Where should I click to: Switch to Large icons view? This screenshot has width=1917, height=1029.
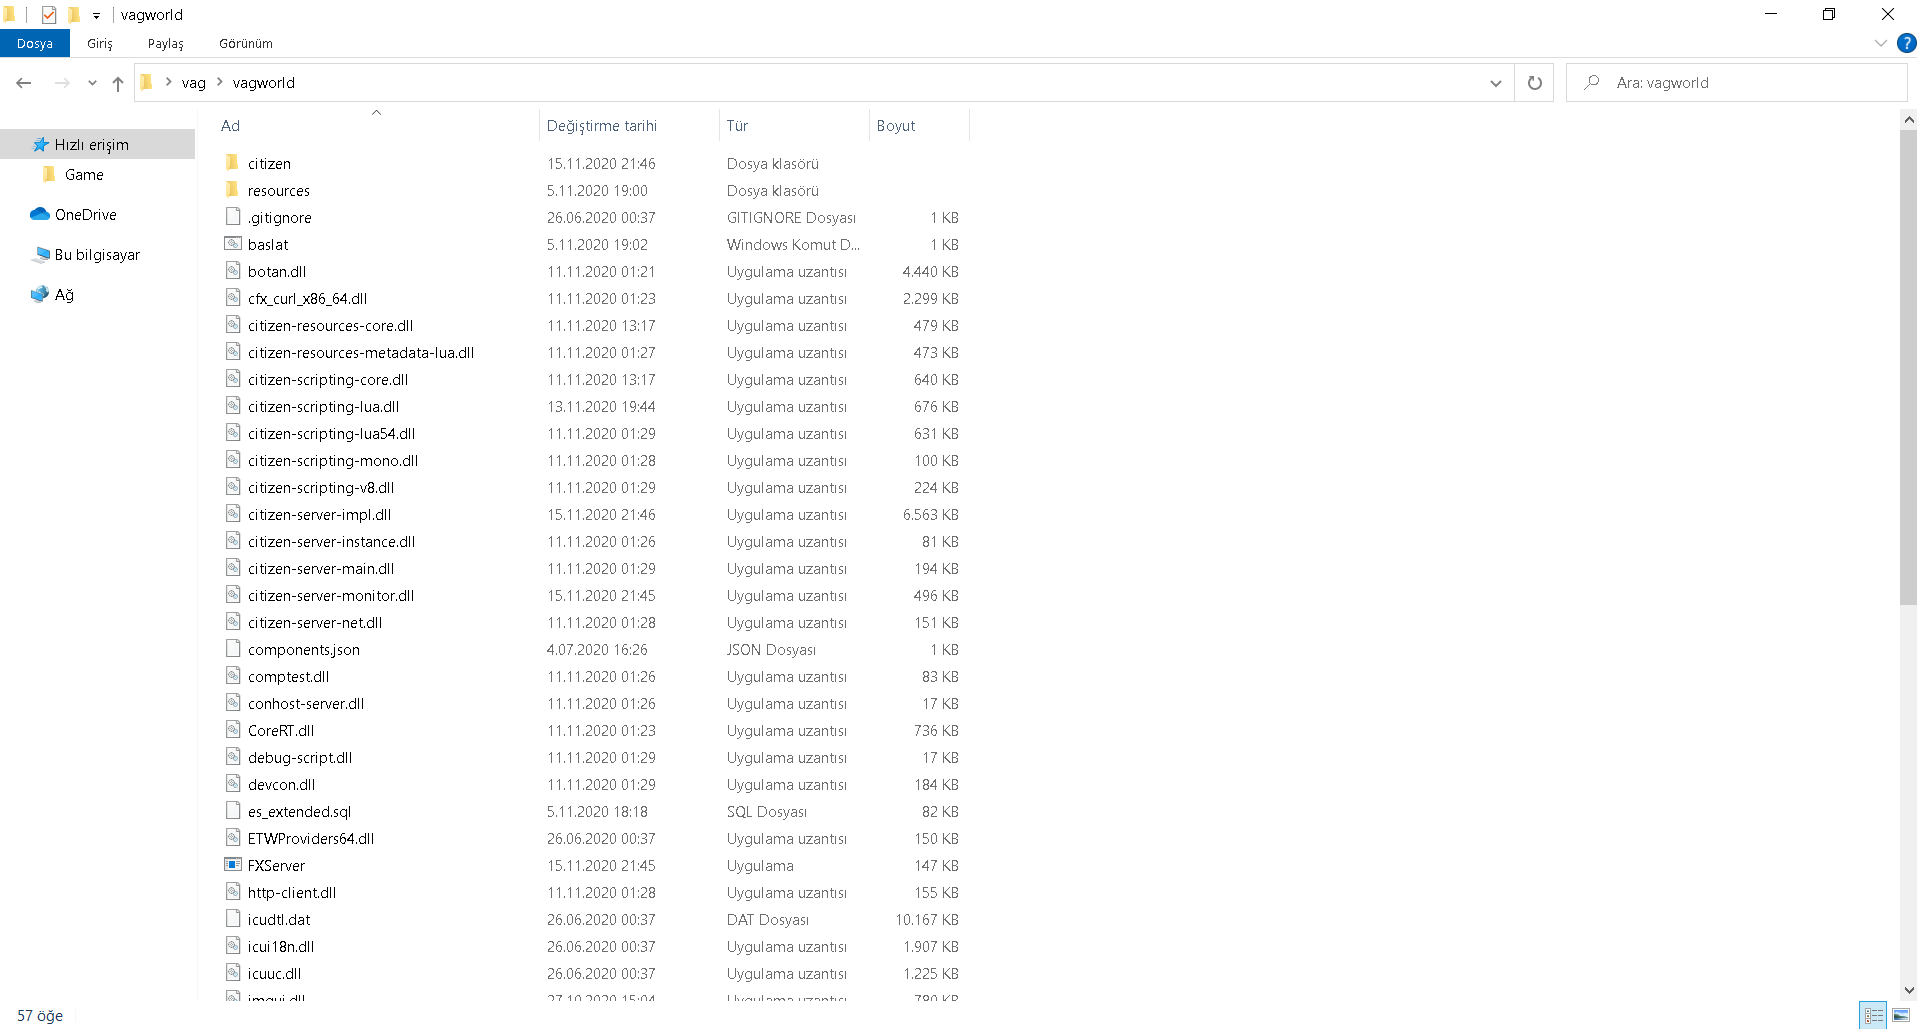[1900, 1015]
